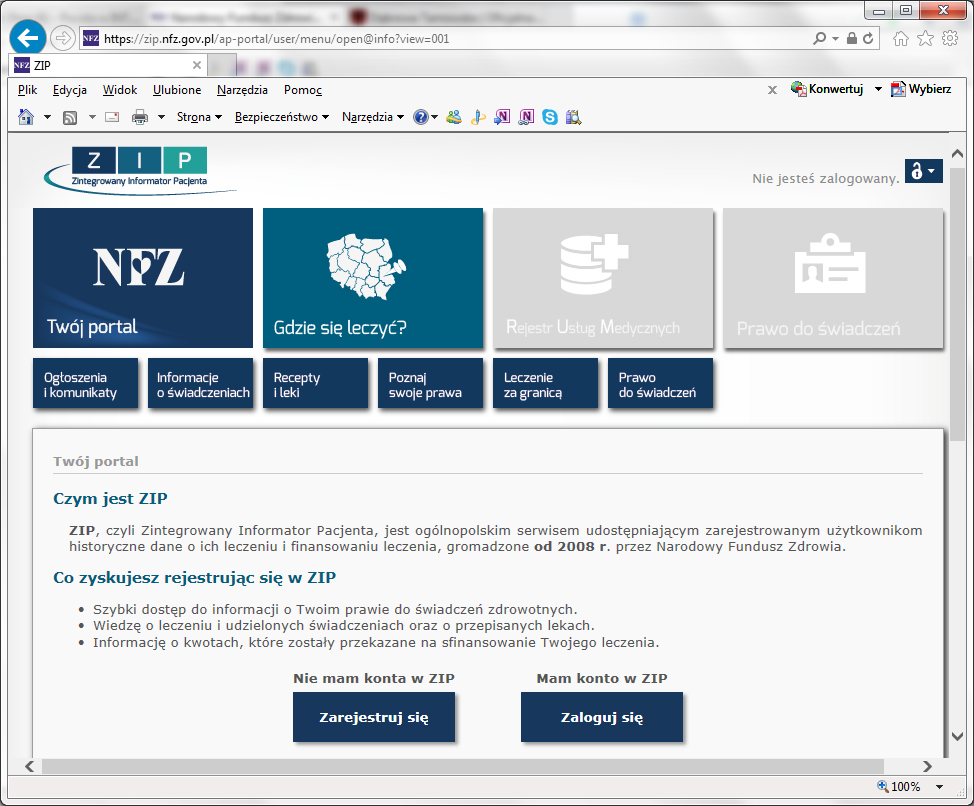This screenshot has width=974, height=806.
Task: Expand the 'Strona' dropdown menu
Action: (199, 117)
